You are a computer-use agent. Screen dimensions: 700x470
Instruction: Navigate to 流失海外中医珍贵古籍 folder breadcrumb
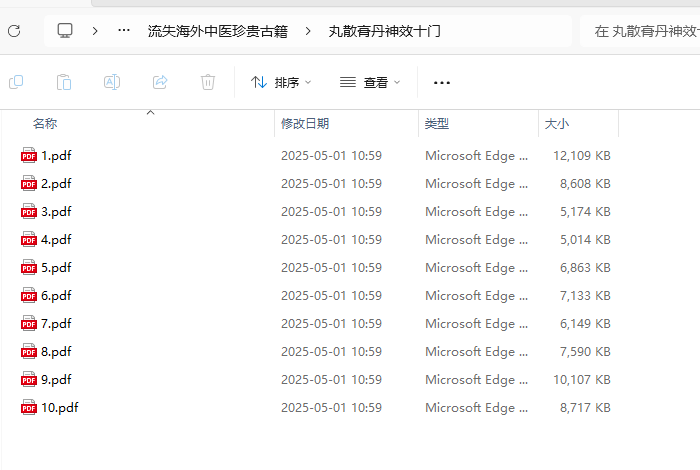(217, 31)
